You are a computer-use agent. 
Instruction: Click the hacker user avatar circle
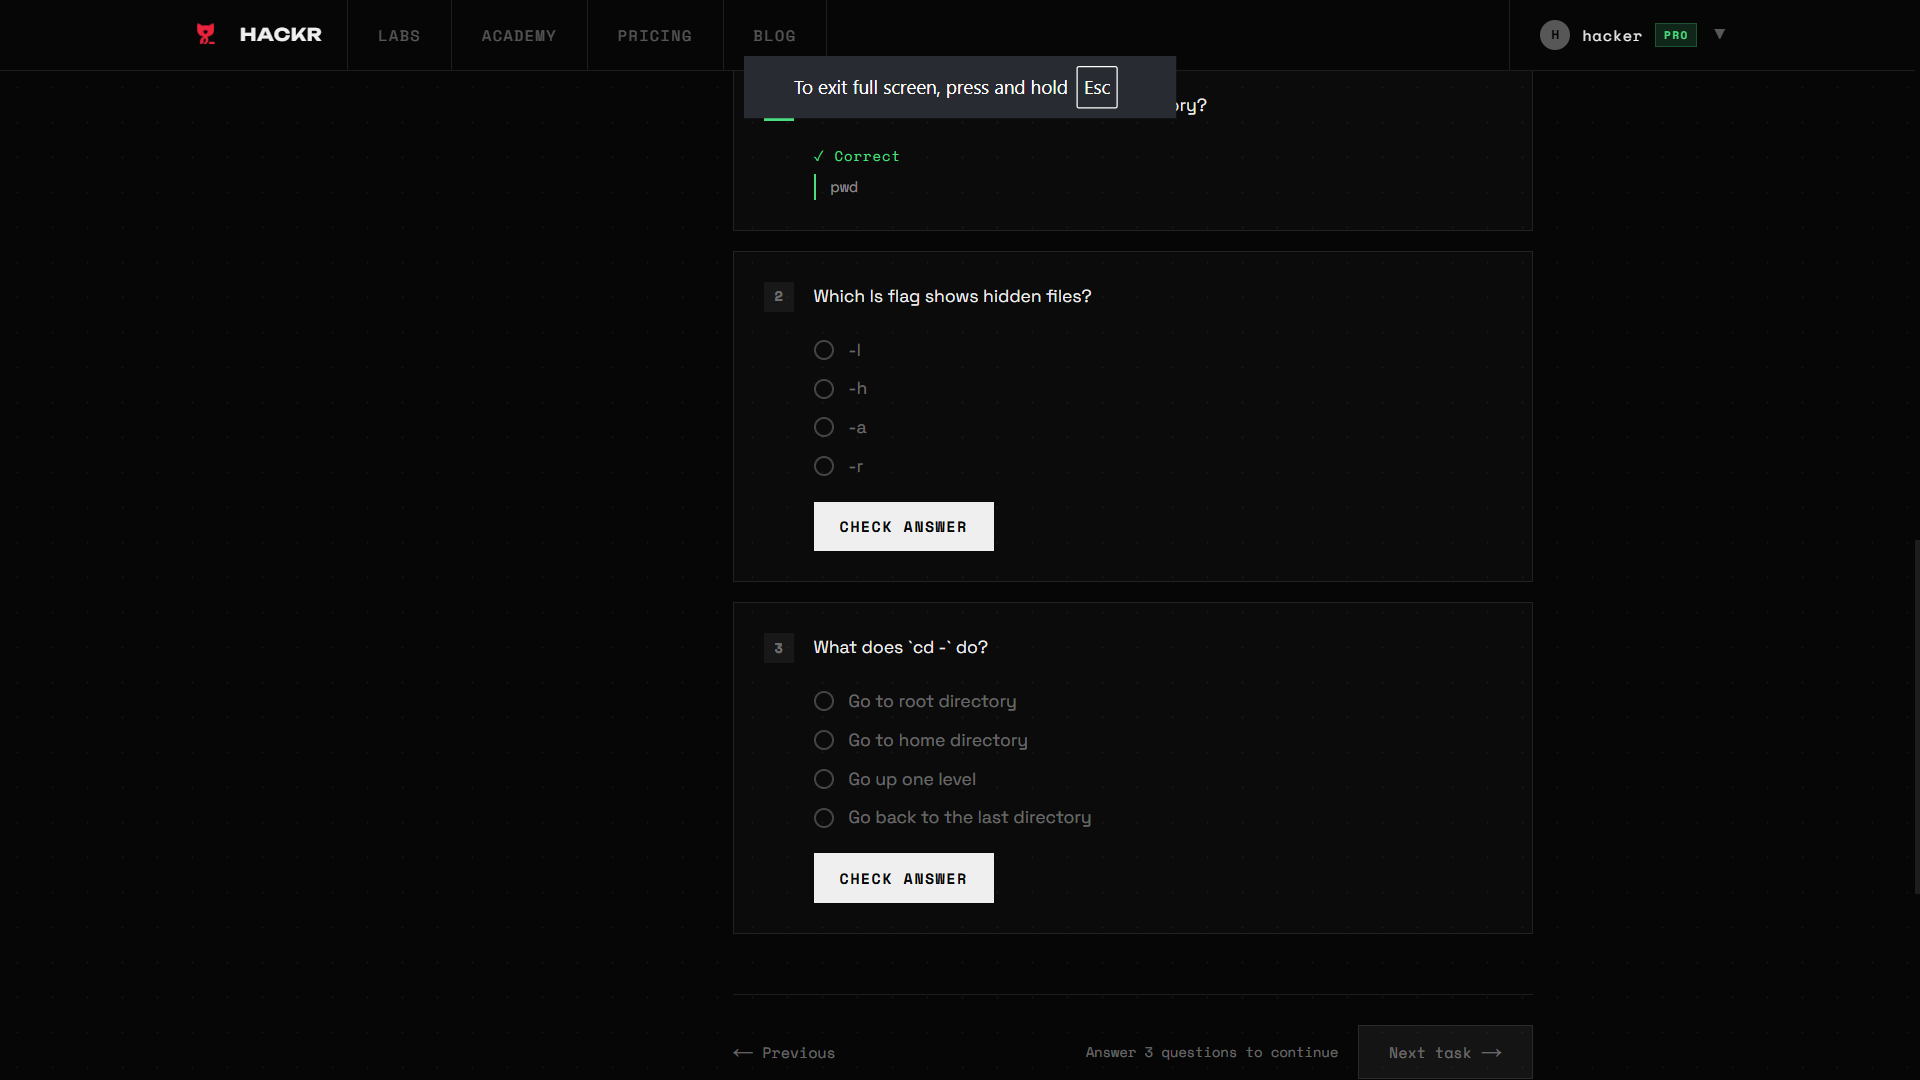tap(1554, 35)
